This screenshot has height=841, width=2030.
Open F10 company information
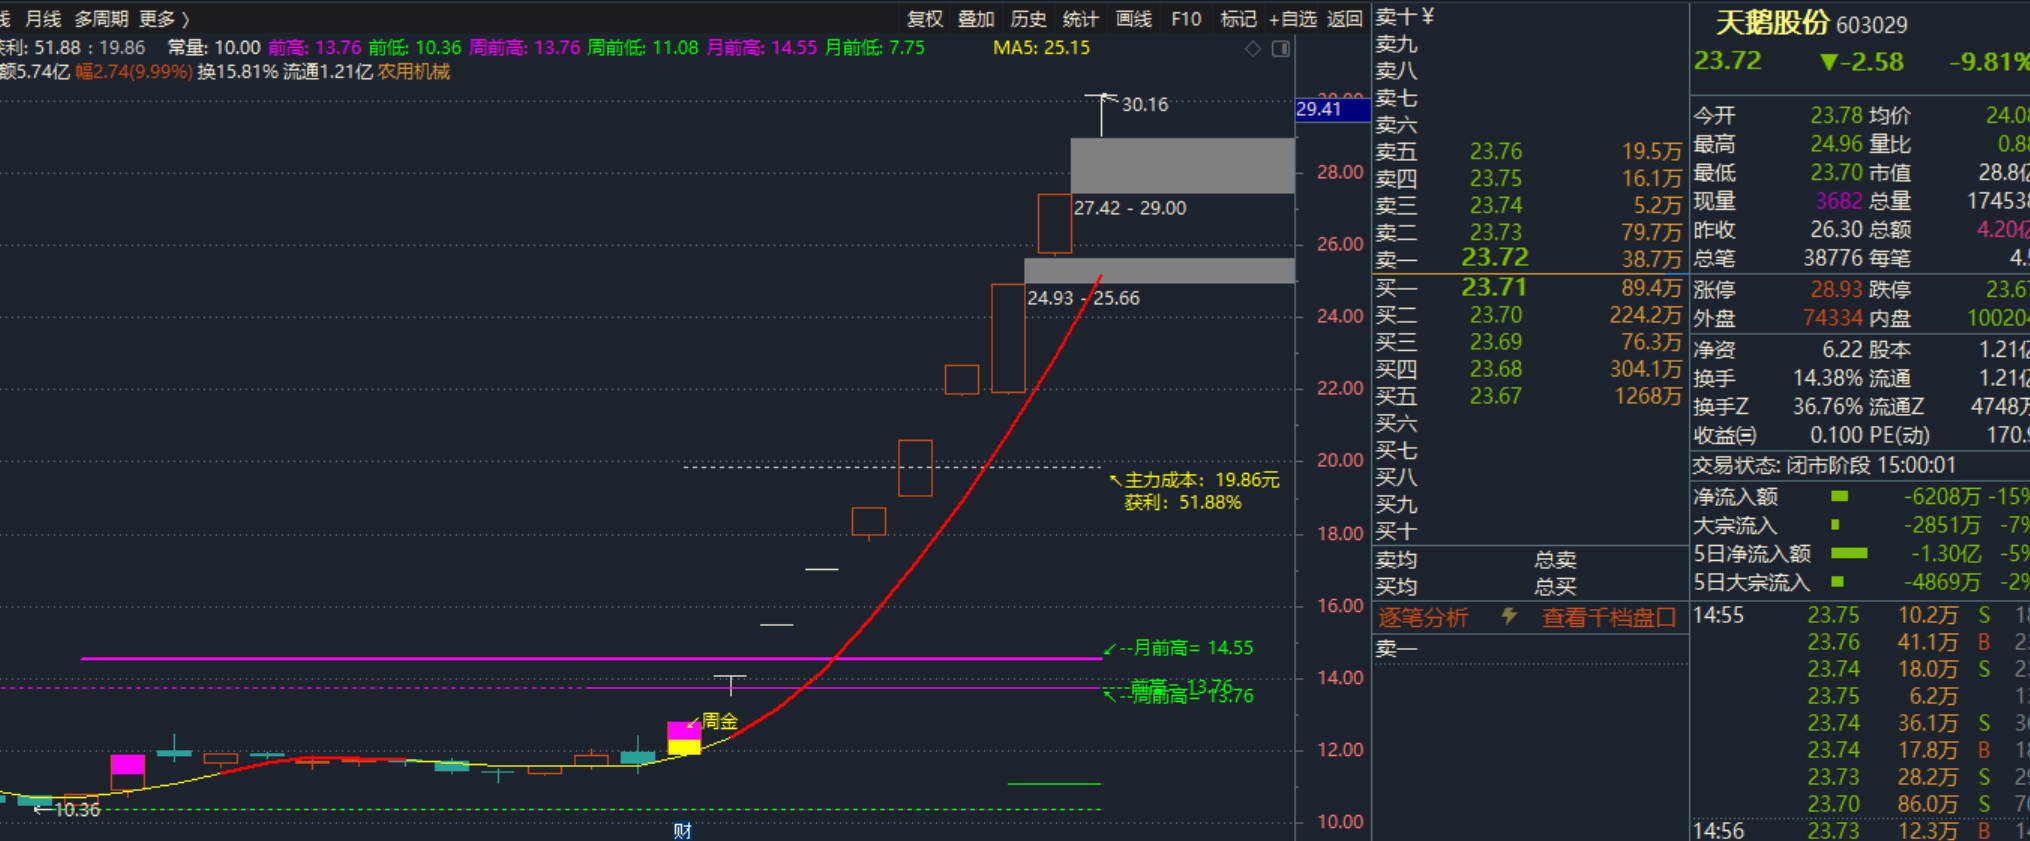point(1186,19)
